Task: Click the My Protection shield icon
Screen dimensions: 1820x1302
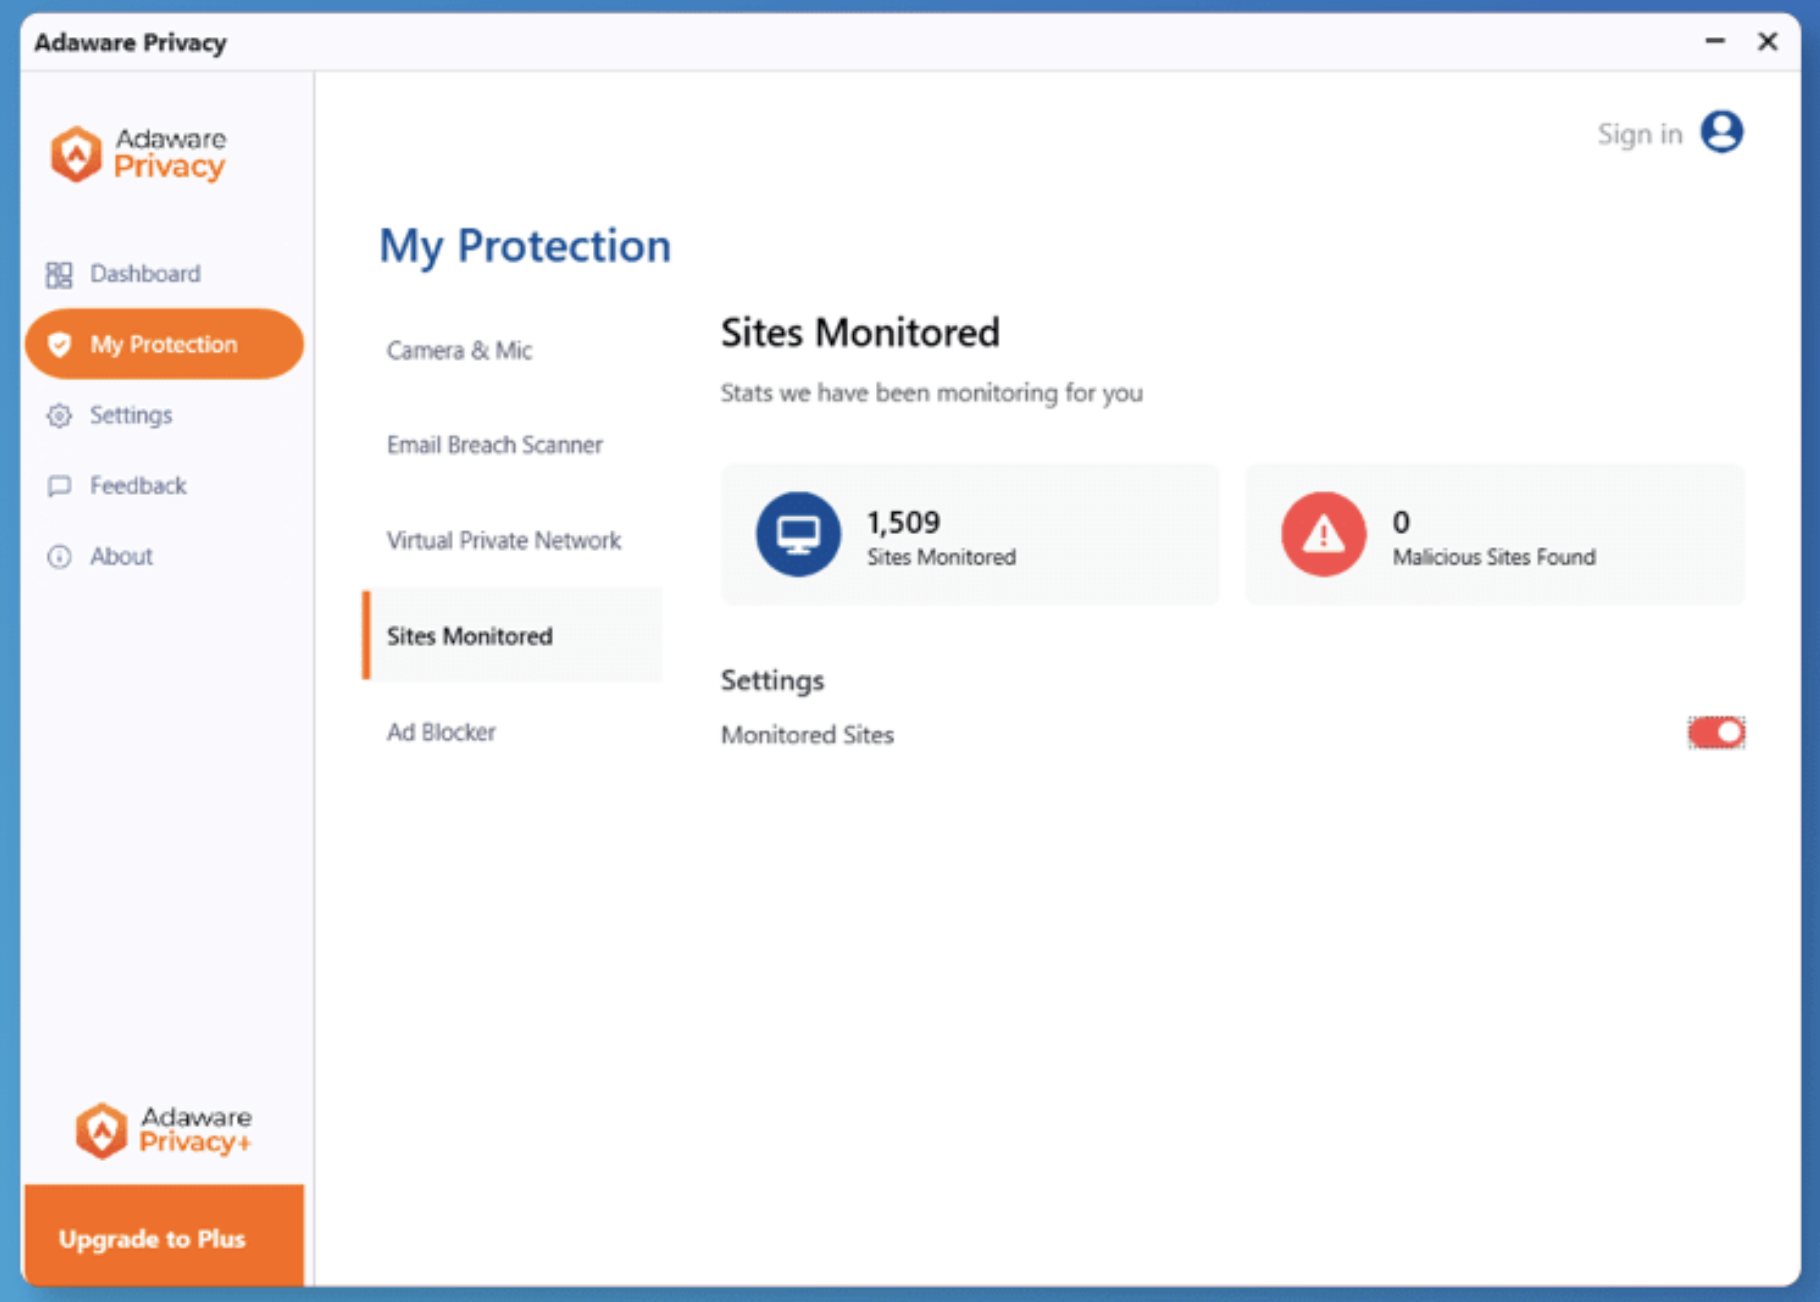Action: click(59, 344)
